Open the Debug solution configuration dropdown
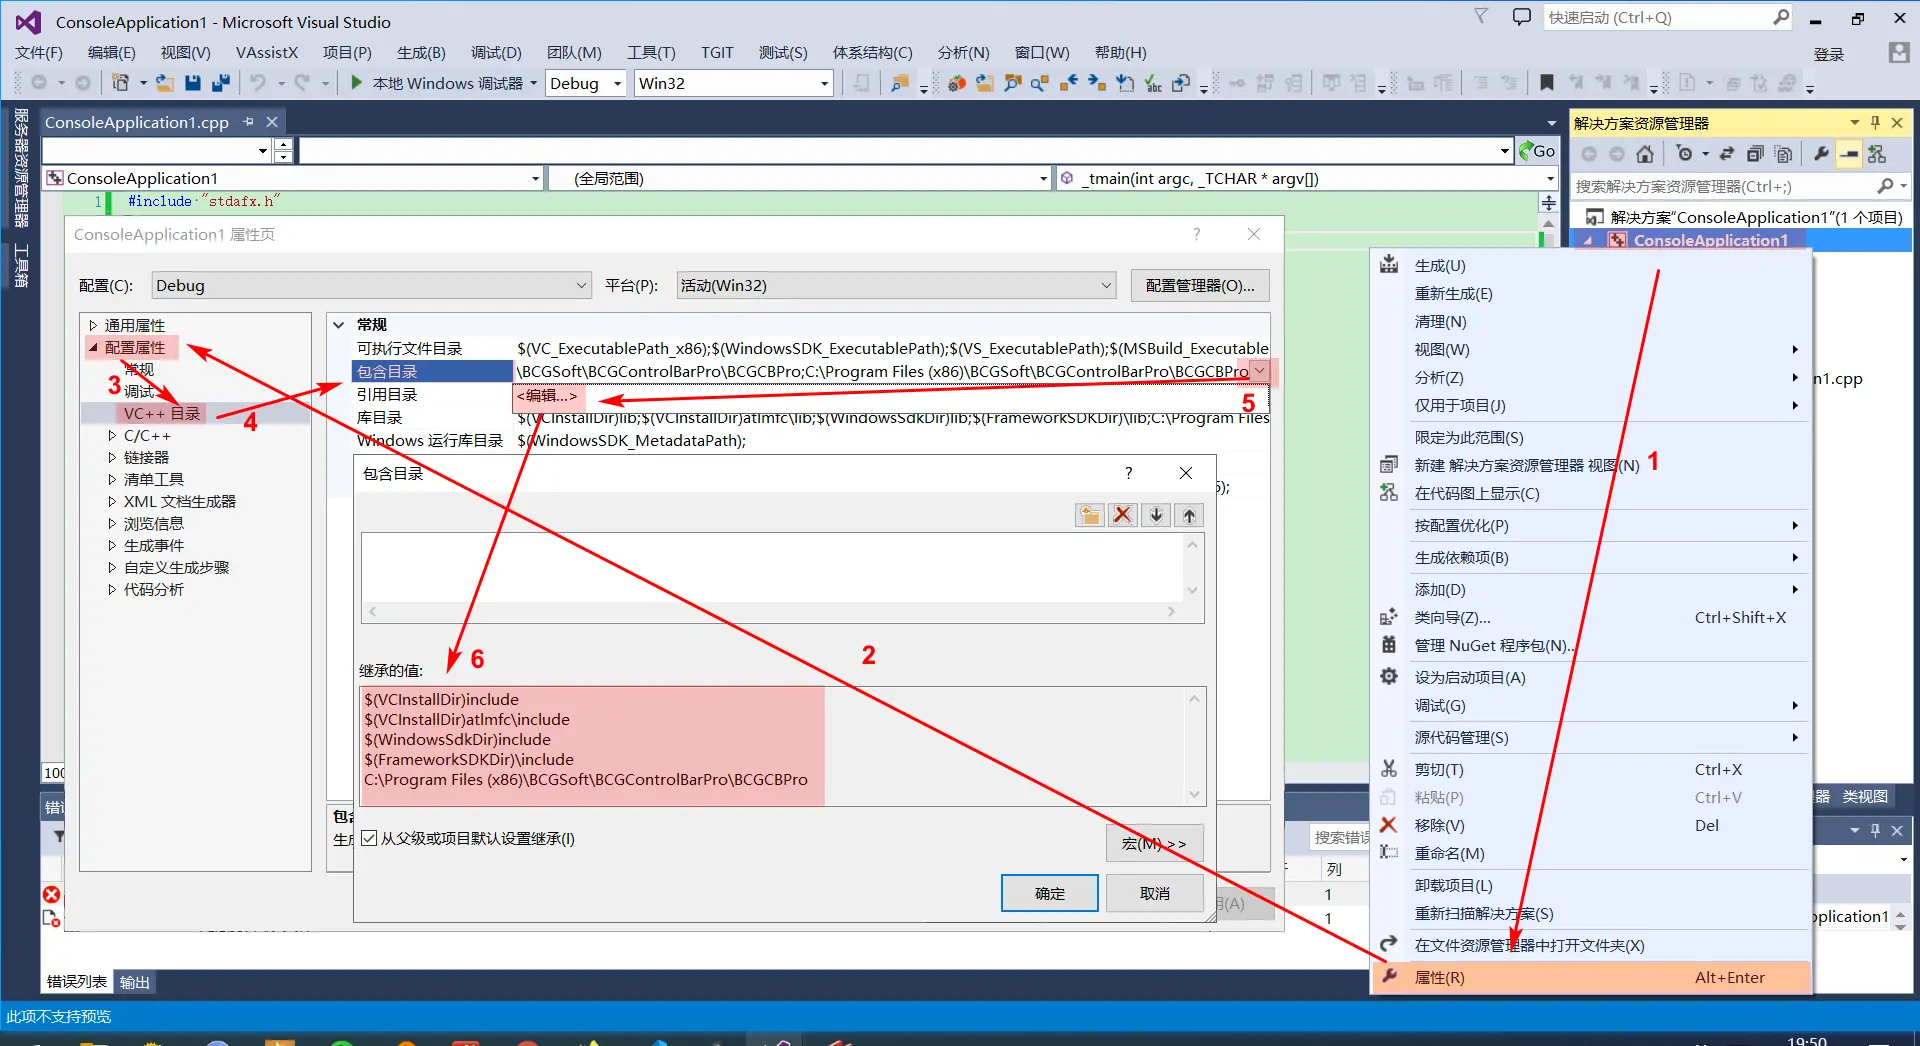Viewport: 1920px width, 1046px height. pyautogui.click(x=586, y=83)
